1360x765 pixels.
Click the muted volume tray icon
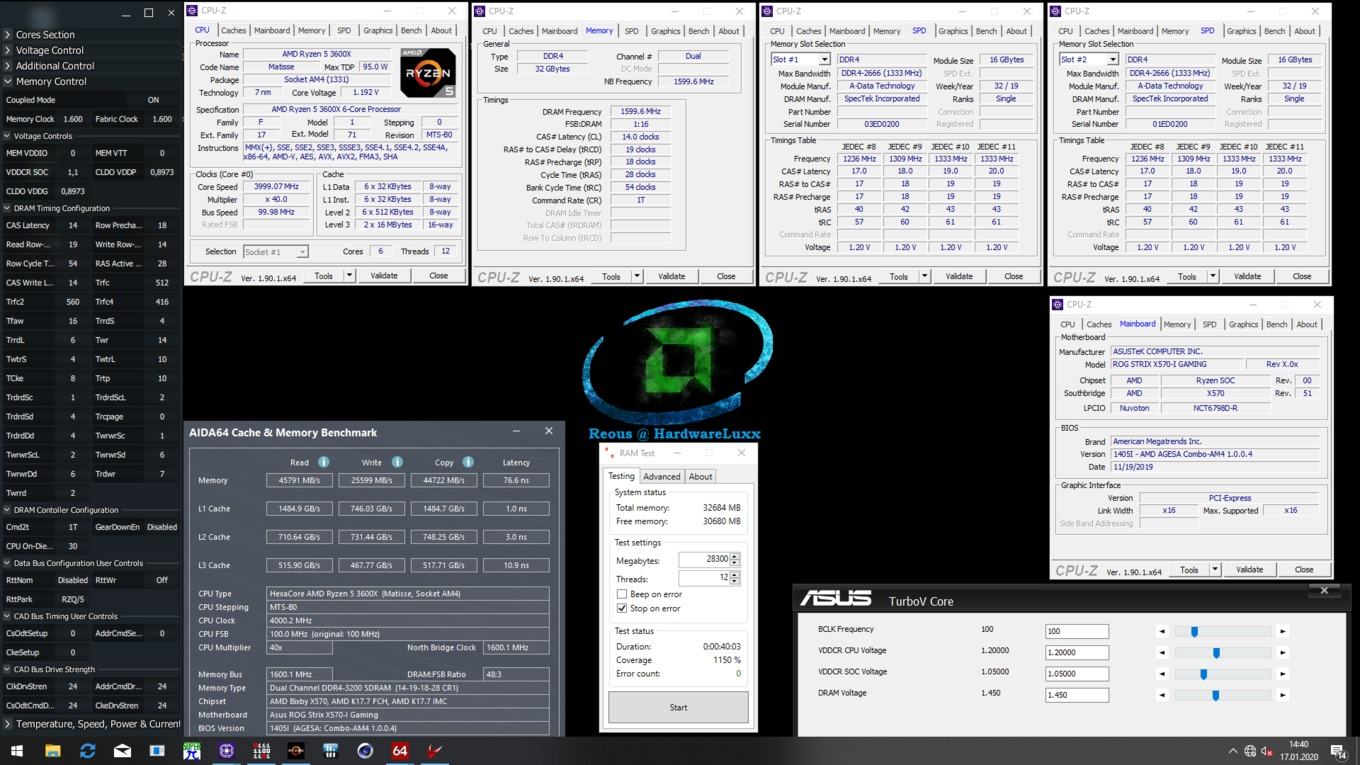tap(1267, 751)
